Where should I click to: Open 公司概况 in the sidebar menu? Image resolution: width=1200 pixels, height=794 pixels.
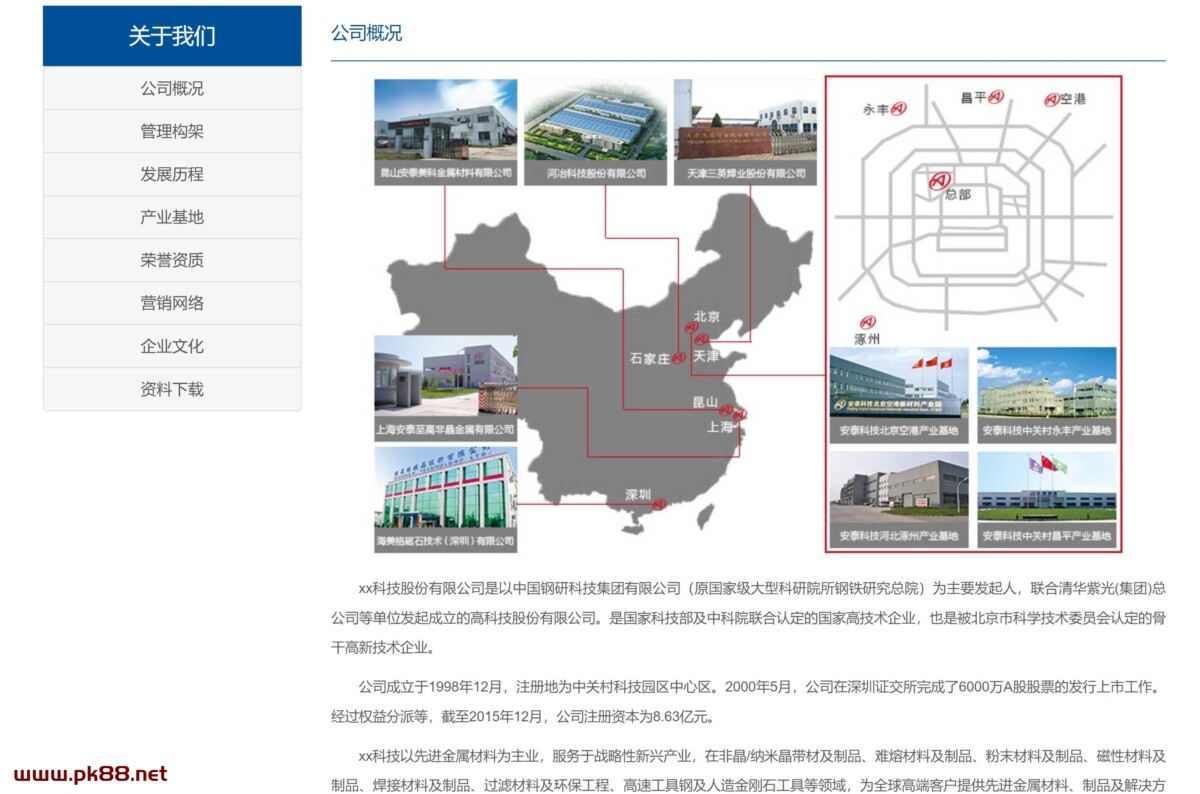172,88
